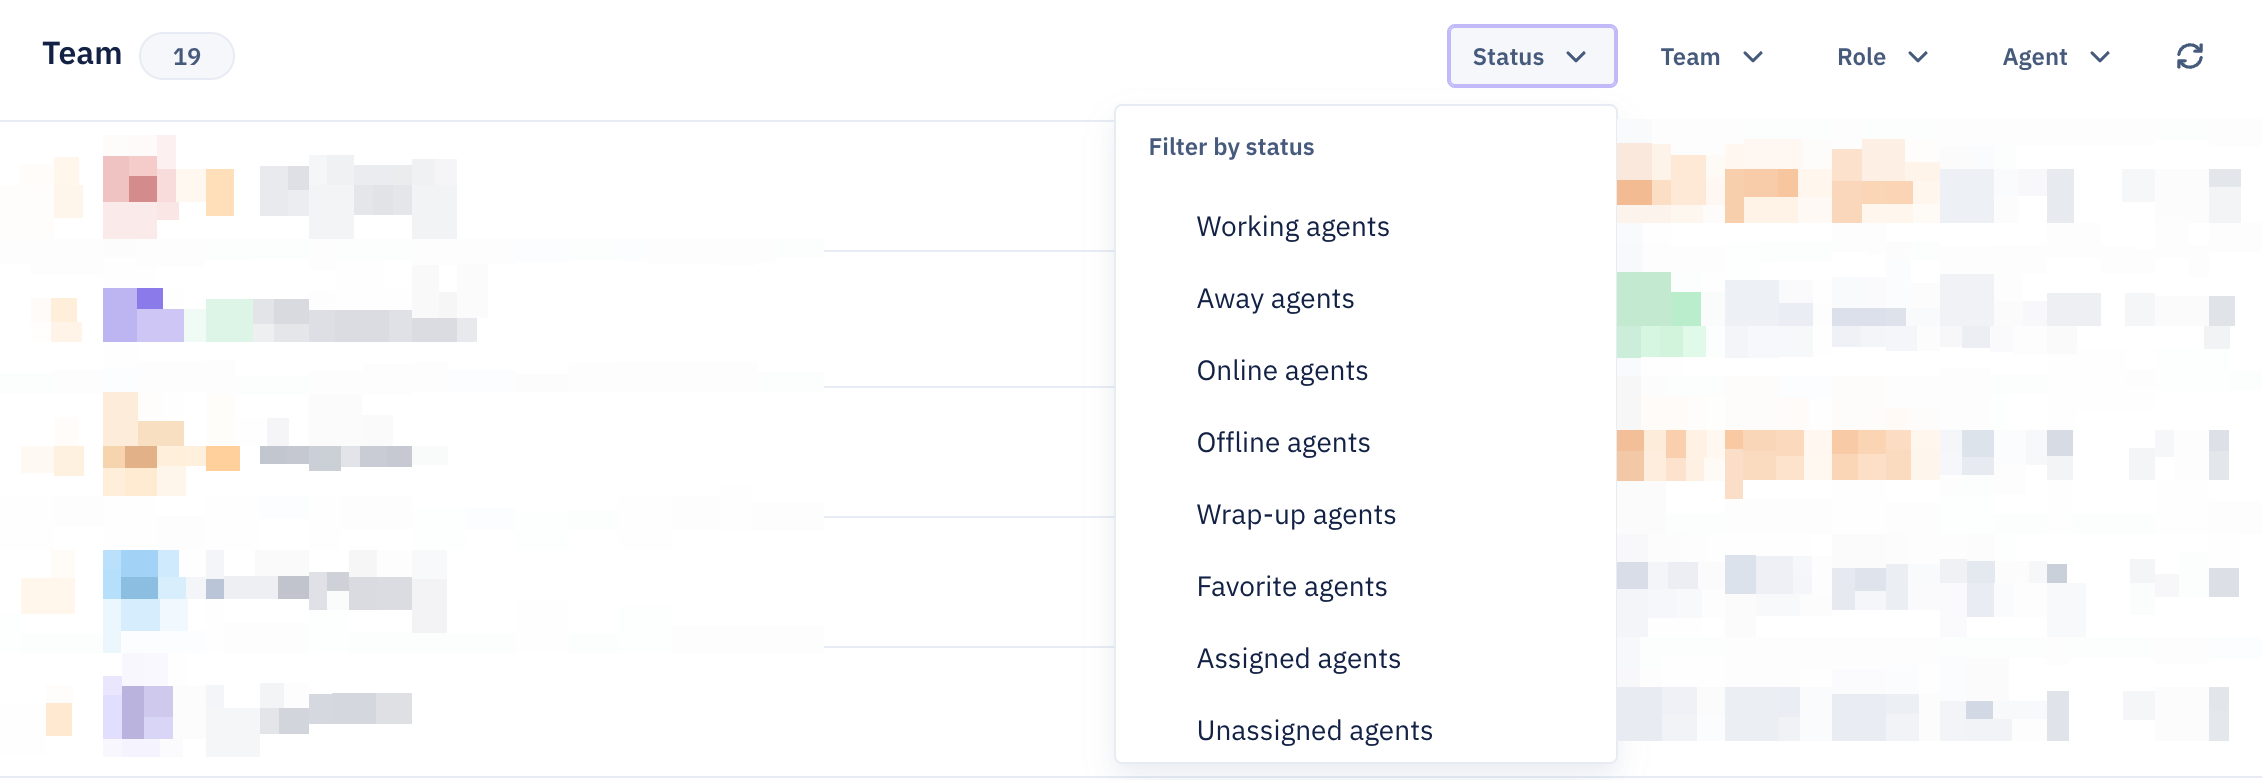Click the Status dropdown chevron arrow
This screenshot has height=780, width=2262.
pos(1576,57)
